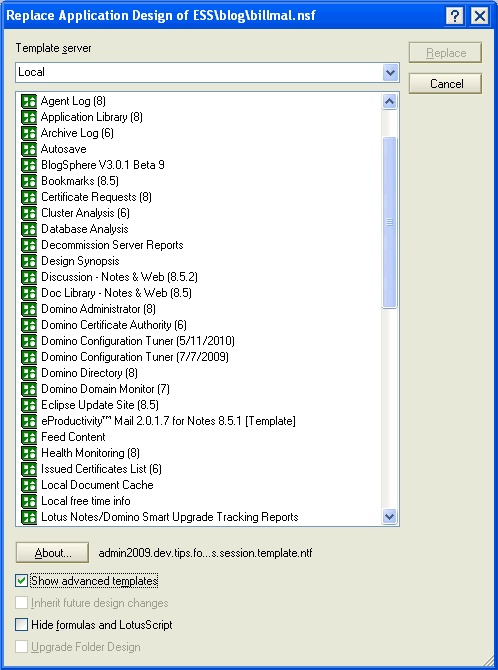Click the Eclipse Update Site icon
The width and height of the screenshot is (498, 670).
click(29, 405)
